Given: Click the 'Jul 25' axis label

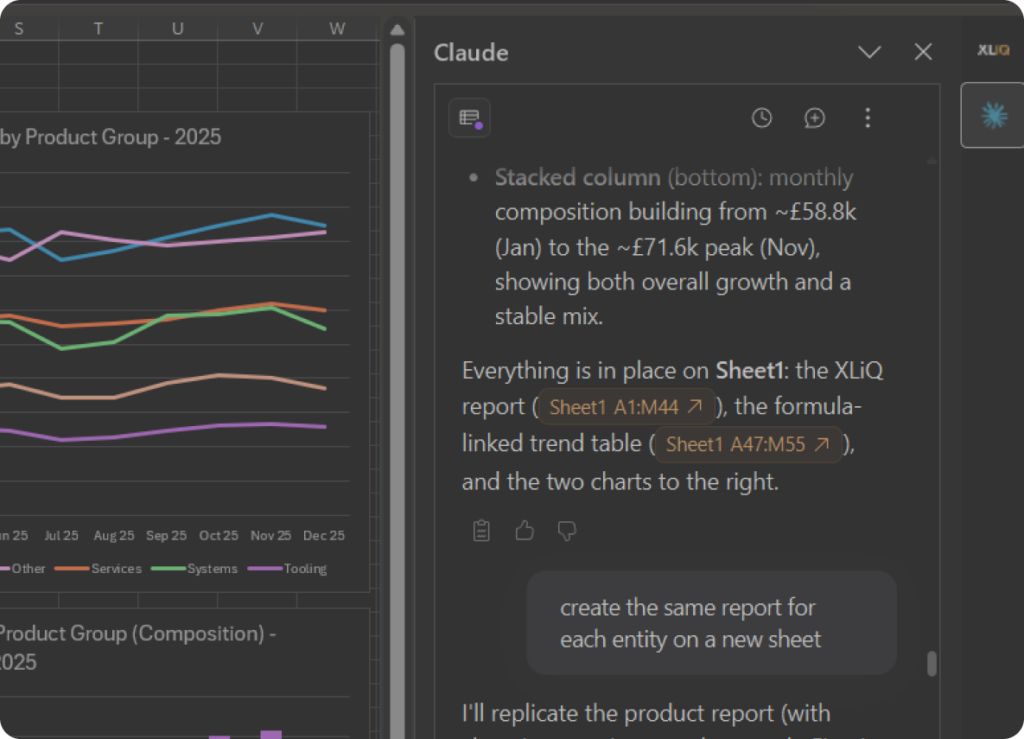Looking at the screenshot, I should (x=61, y=535).
